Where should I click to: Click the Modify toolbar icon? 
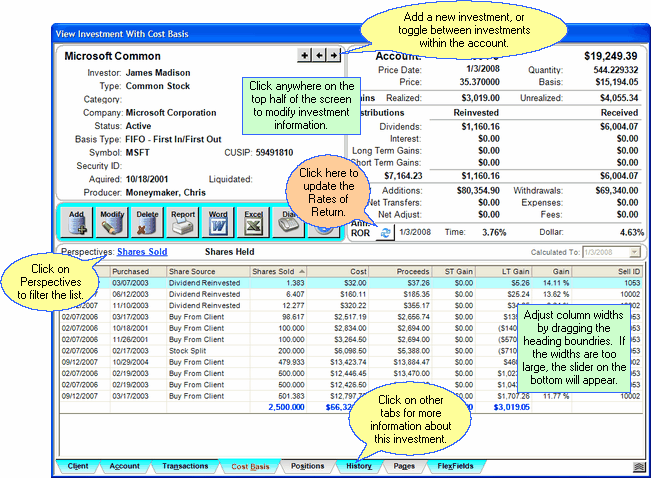112,221
